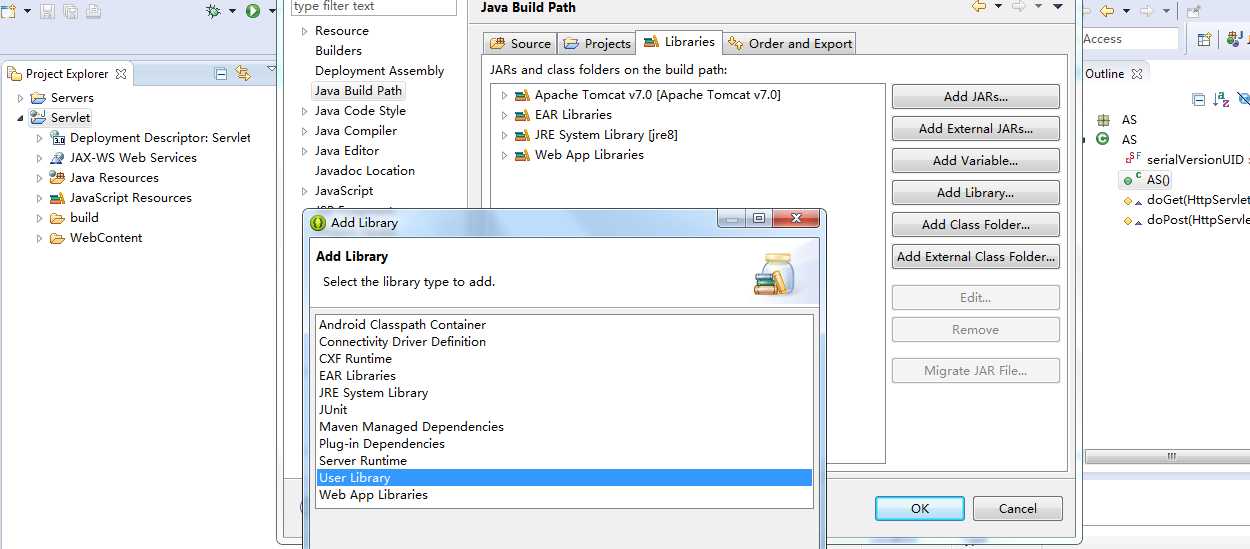Screen dimensions: 1250x549
Task: Switch to the Libraries tab
Action: pos(679,42)
